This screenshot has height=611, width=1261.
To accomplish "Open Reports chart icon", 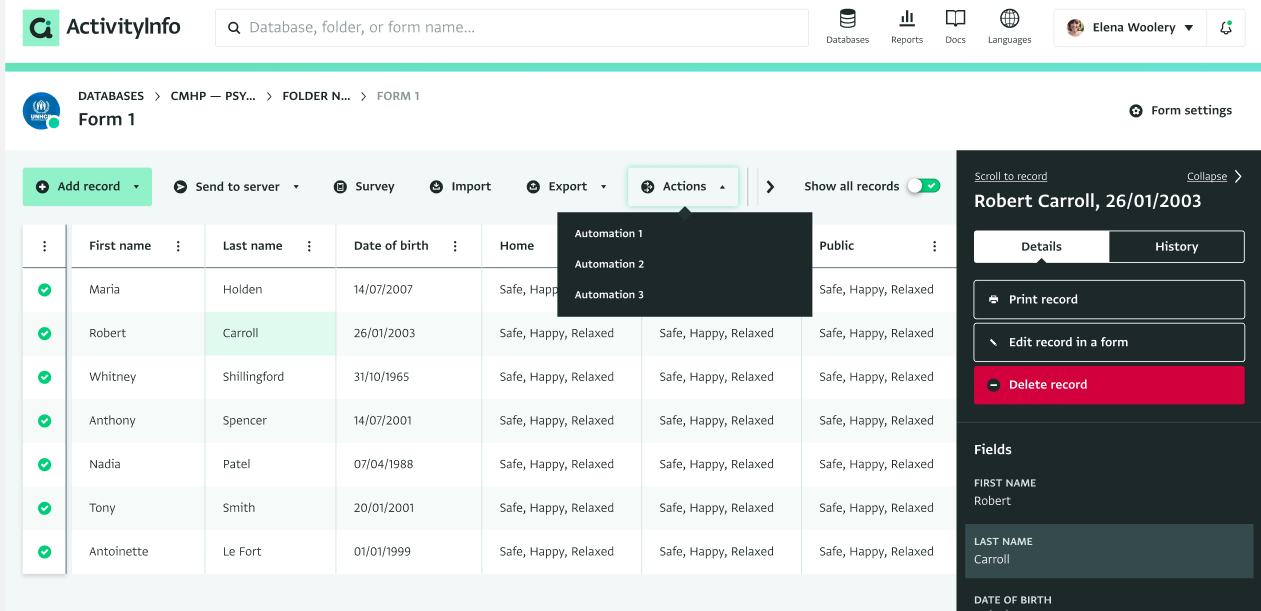I will [907, 20].
